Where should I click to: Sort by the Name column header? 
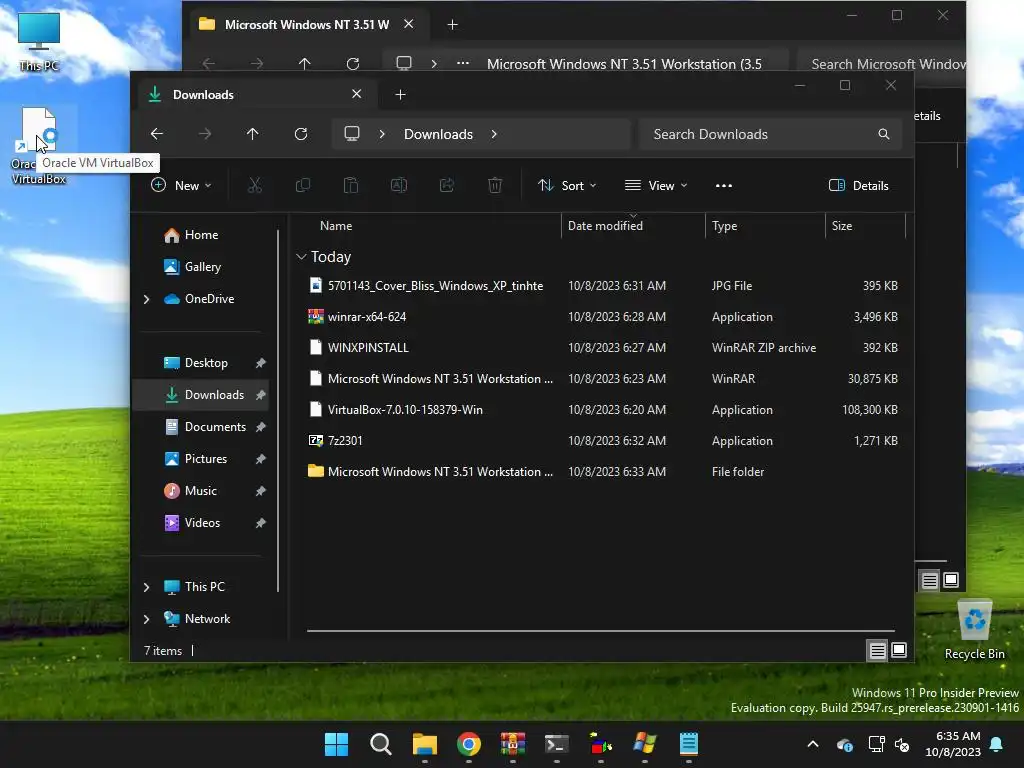pyautogui.click(x=336, y=226)
